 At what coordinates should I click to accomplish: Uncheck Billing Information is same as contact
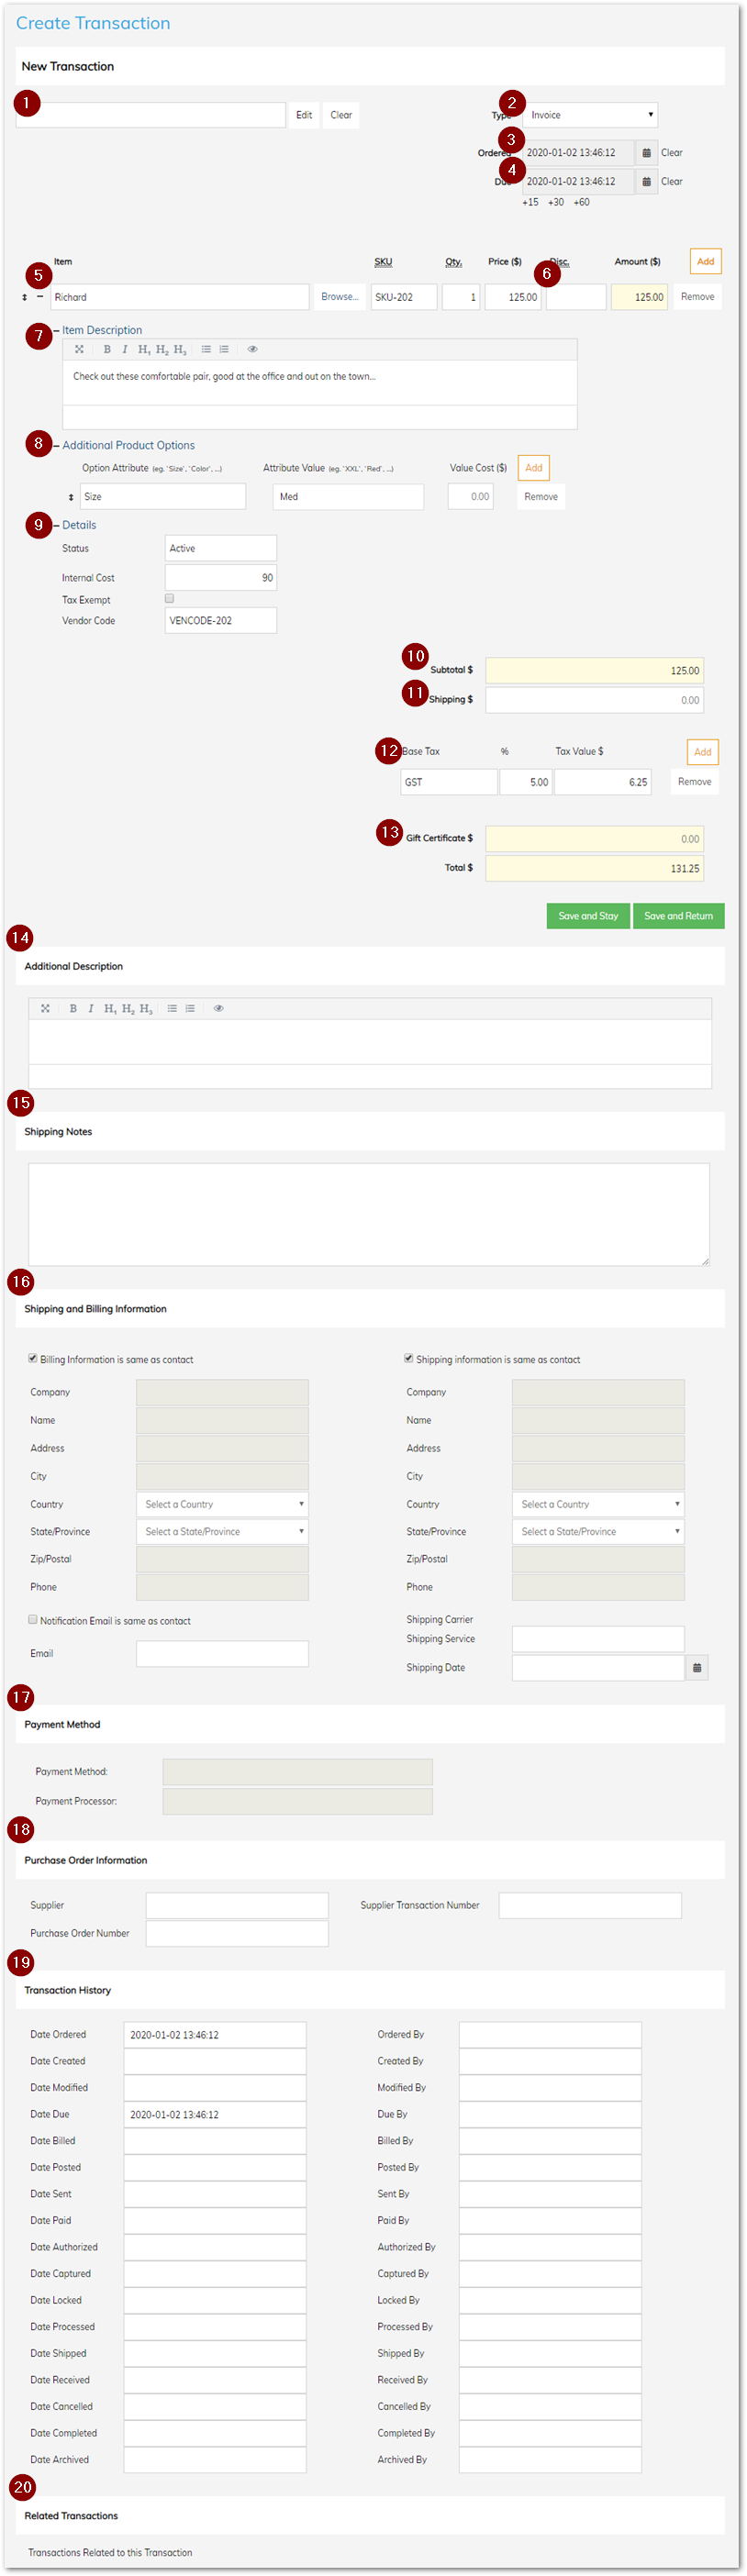coord(33,1358)
